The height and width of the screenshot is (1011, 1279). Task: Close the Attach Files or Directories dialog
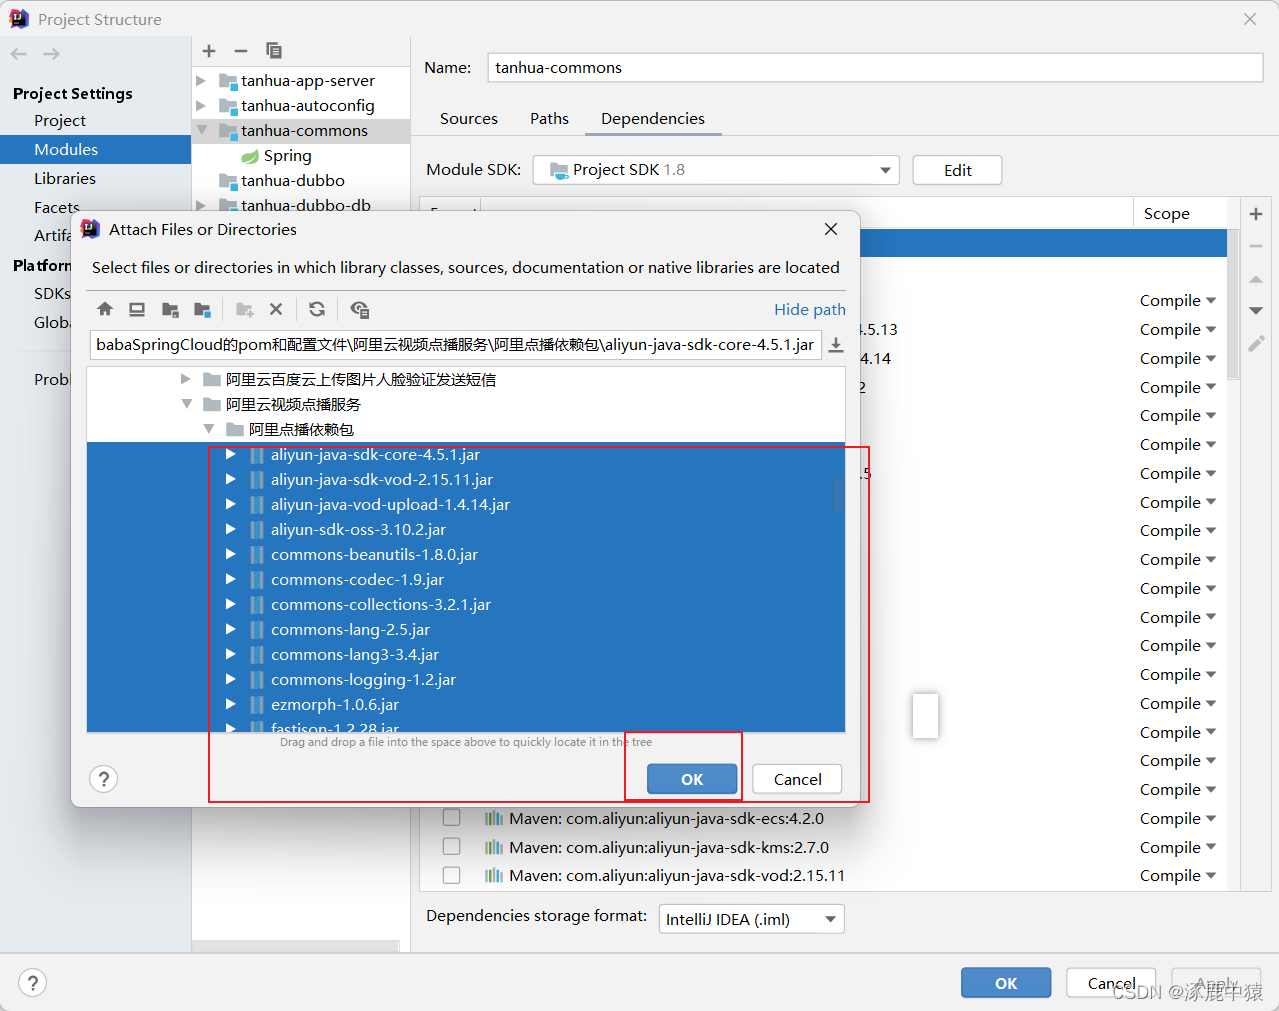pyautogui.click(x=831, y=229)
